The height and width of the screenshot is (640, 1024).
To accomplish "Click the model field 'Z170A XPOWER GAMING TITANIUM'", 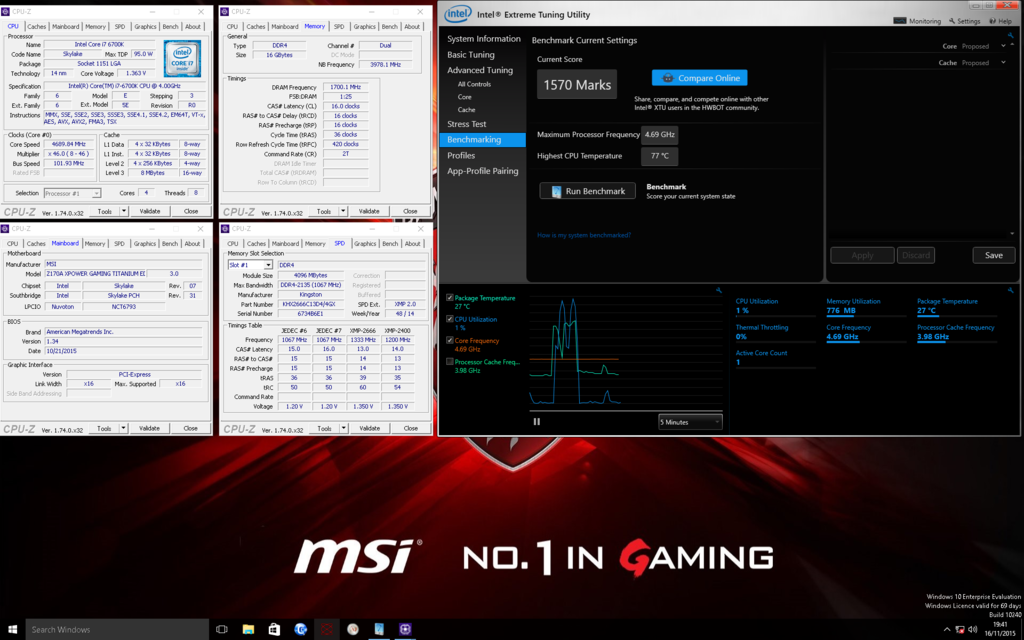I will (x=95, y=274).
